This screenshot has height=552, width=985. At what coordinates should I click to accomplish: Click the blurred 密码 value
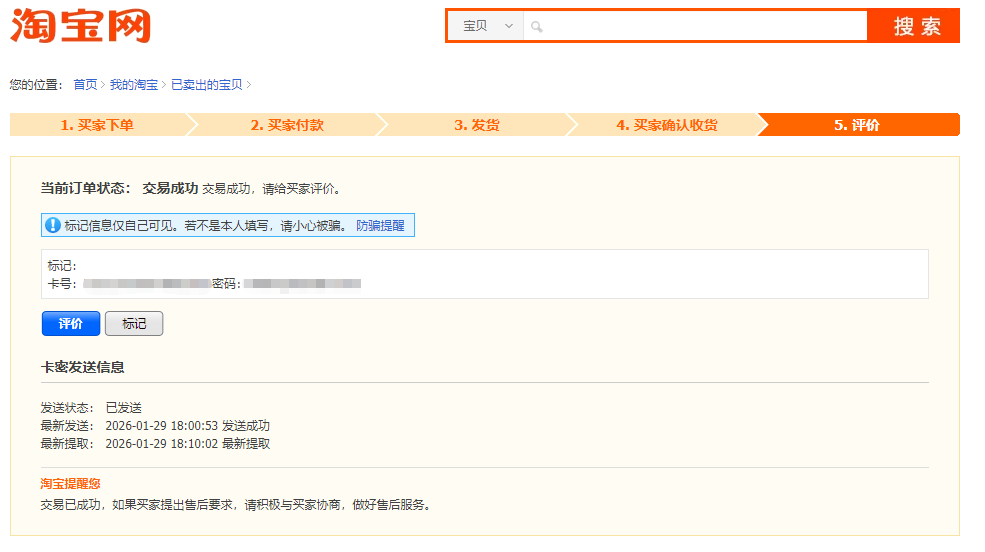[302, 284]
